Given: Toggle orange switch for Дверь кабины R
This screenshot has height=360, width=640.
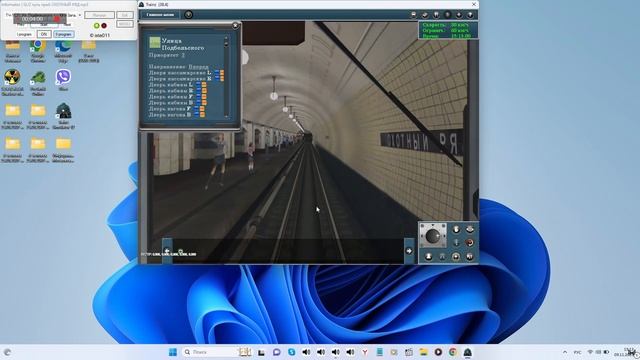Looking at the screenshot, I should (x=204, y=91).
